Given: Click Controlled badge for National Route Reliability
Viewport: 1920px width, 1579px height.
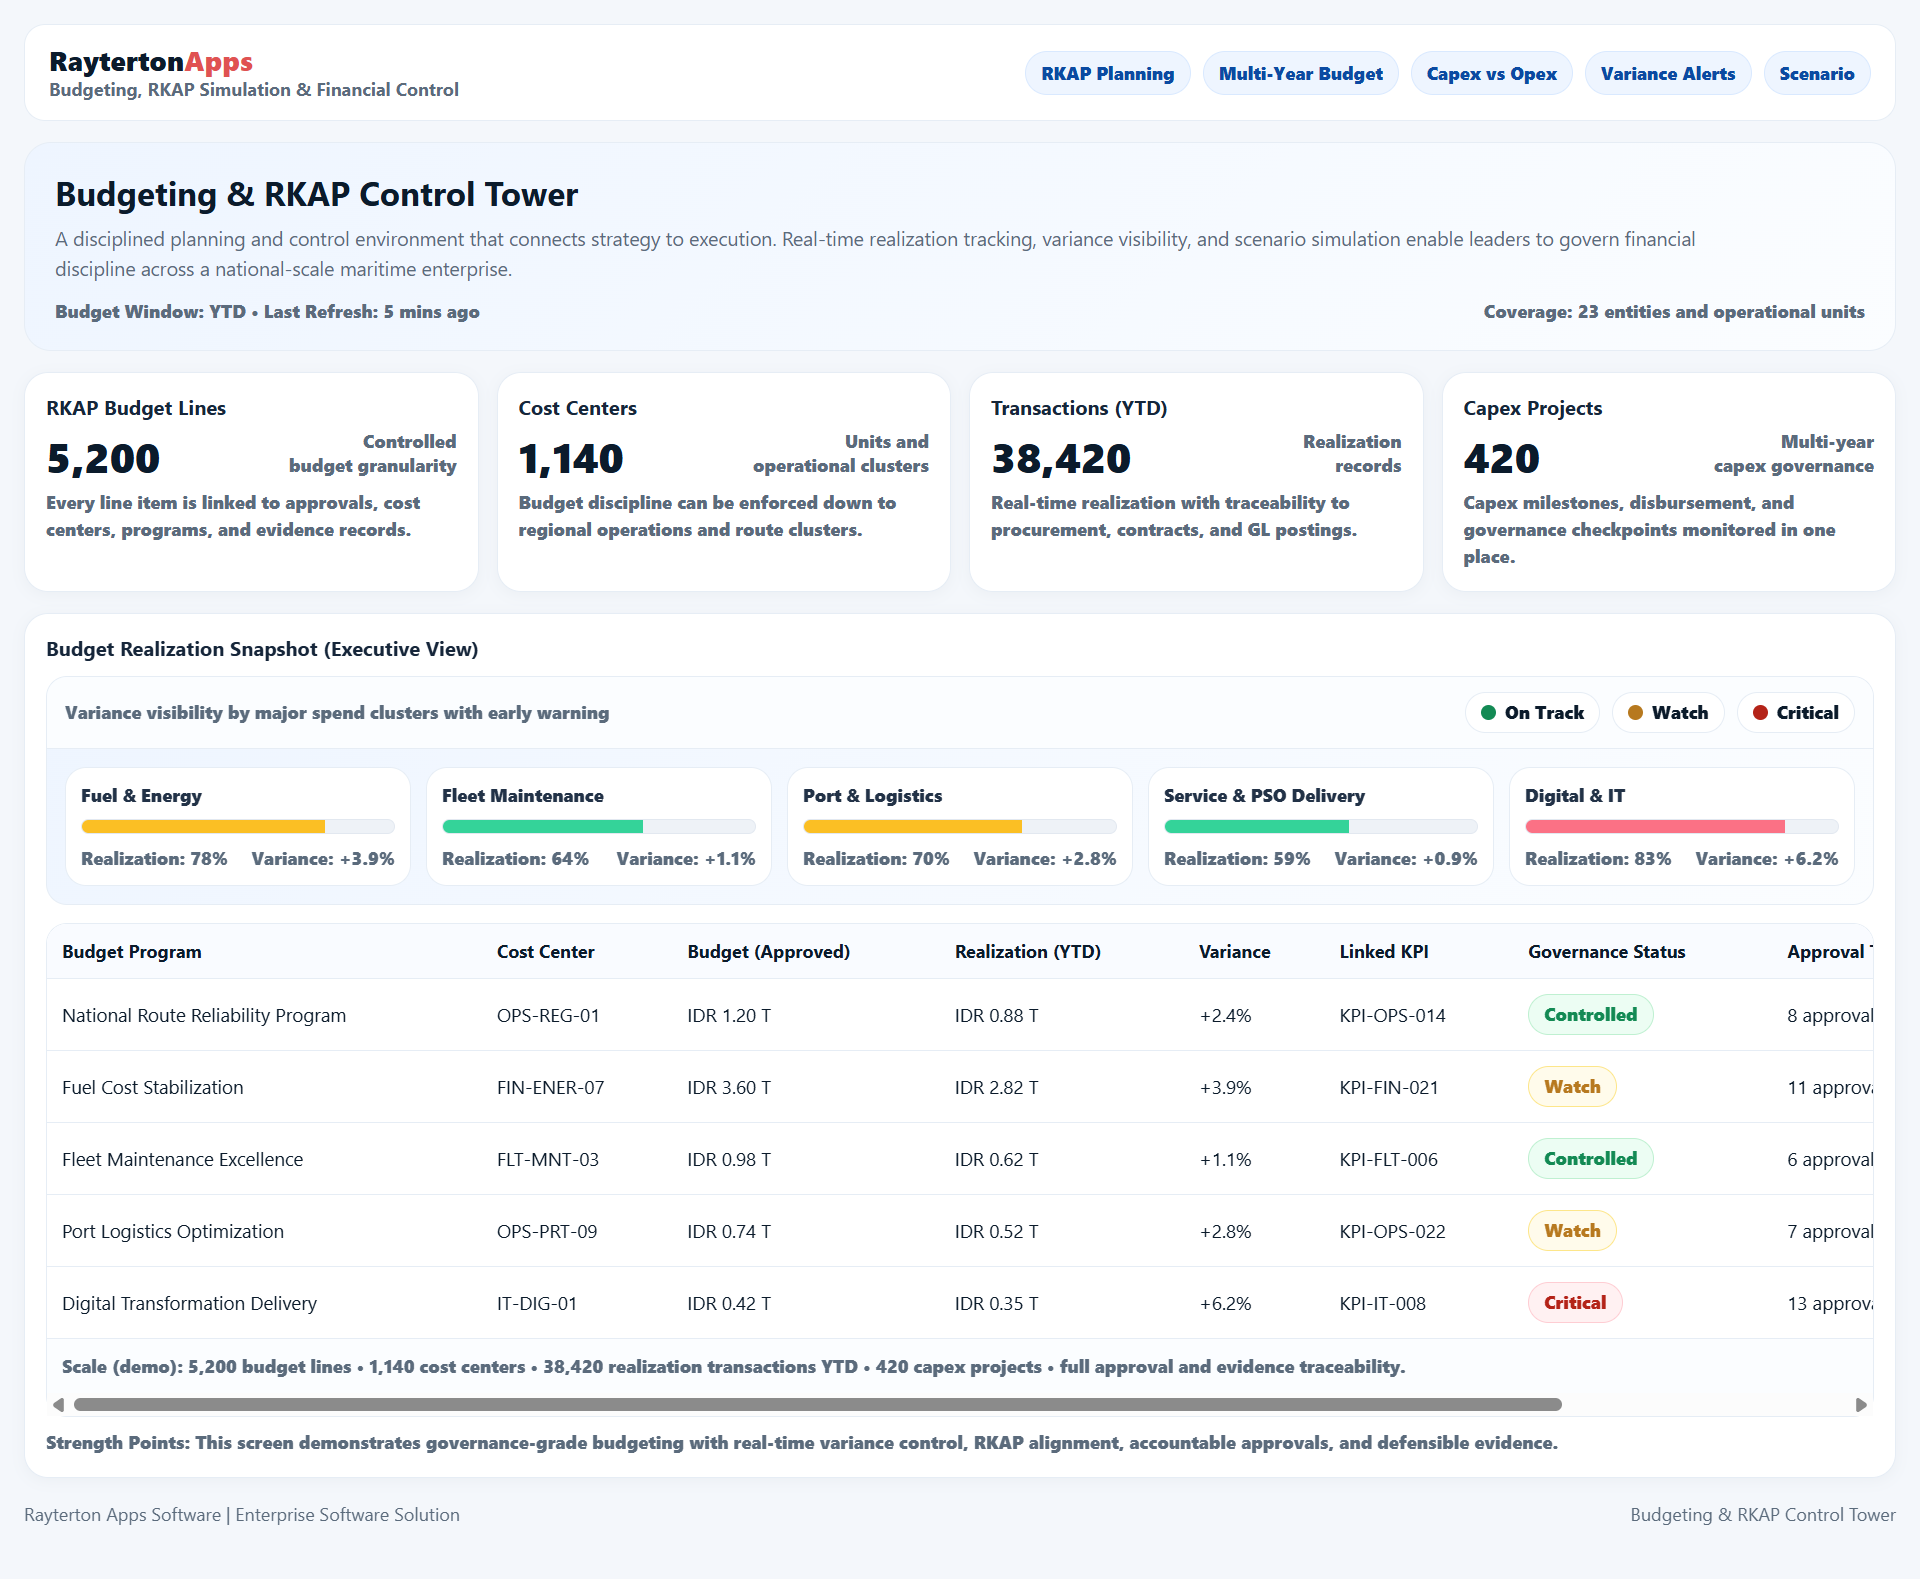Looking at the screenshot, I should click(1589, 1015).
